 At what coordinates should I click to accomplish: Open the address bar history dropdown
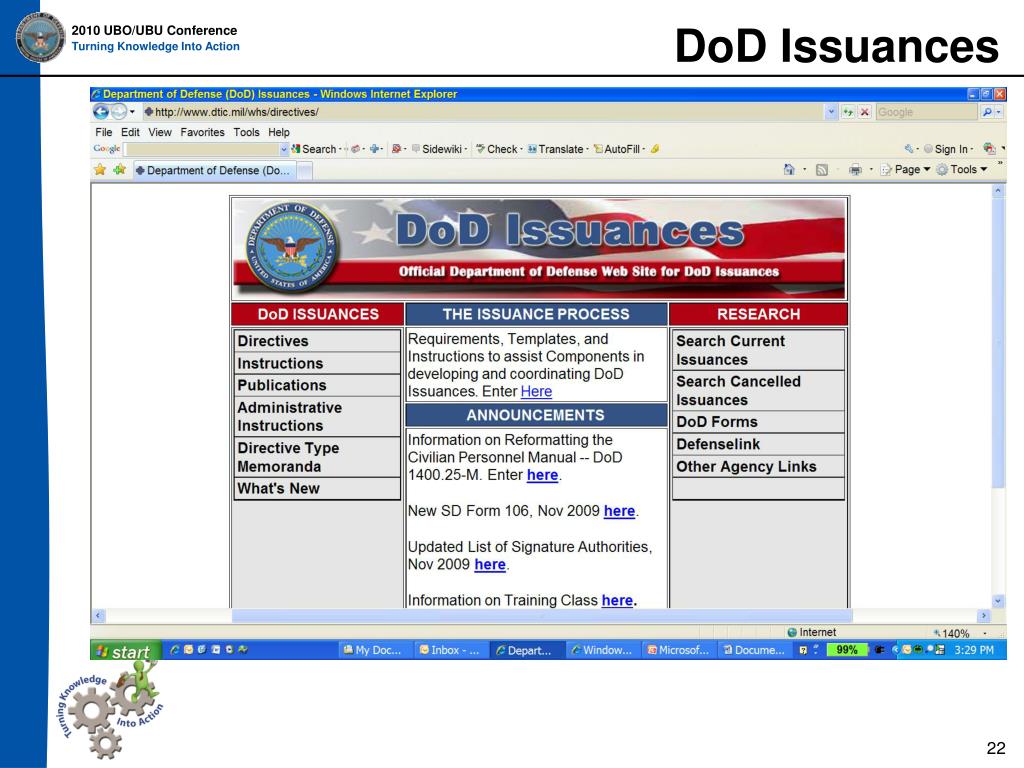coord(831,112)
